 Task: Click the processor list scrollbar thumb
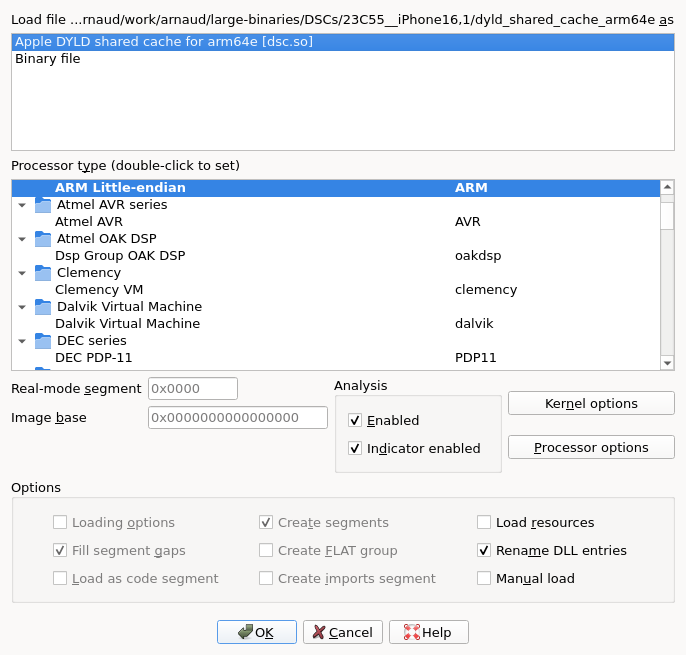pos(667,216)
